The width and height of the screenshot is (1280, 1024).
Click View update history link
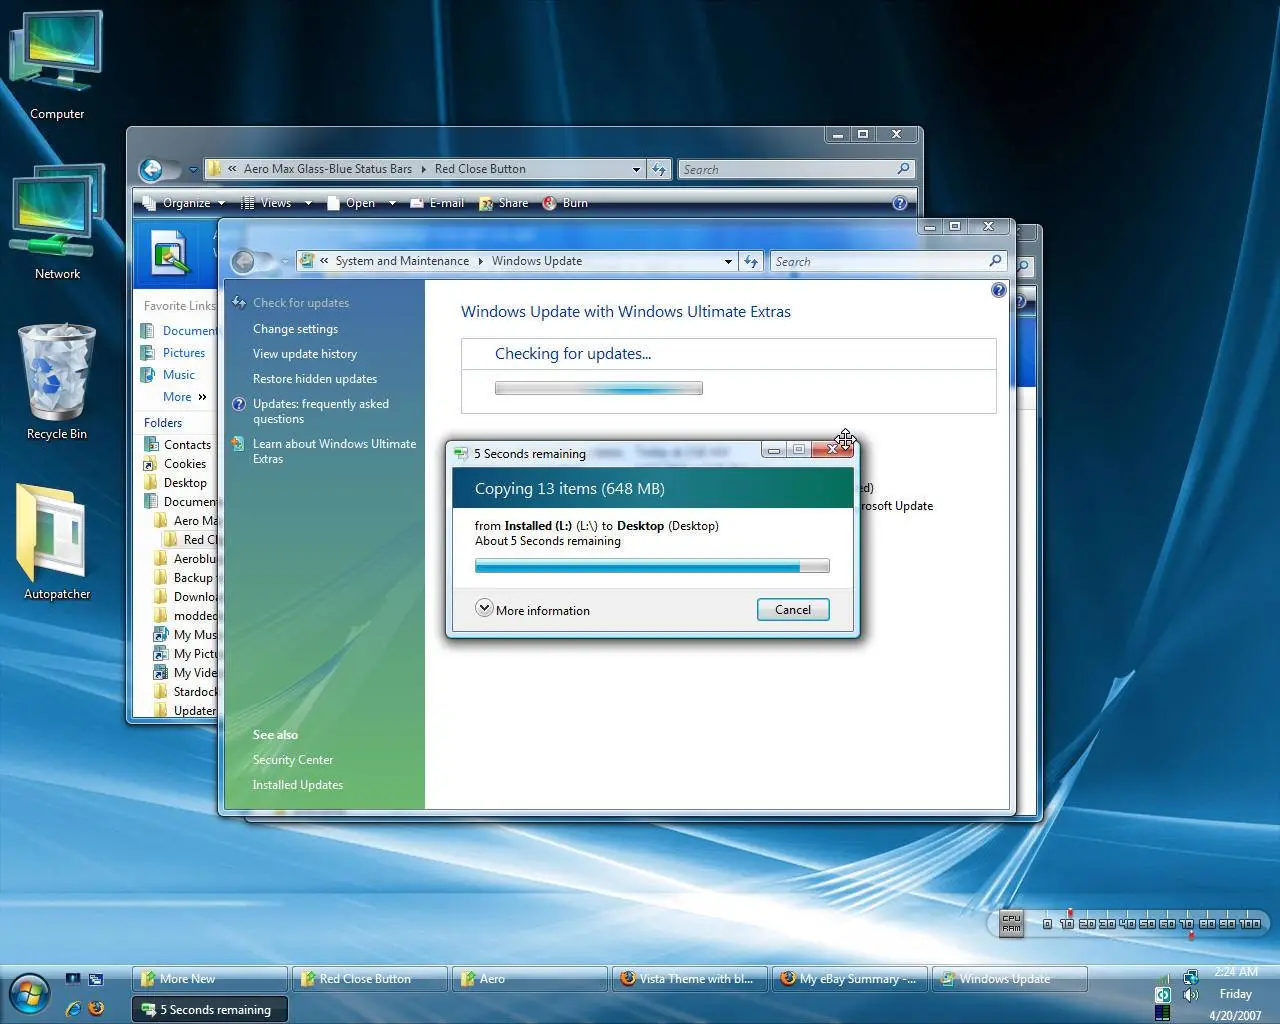click(x=305, y=354)
